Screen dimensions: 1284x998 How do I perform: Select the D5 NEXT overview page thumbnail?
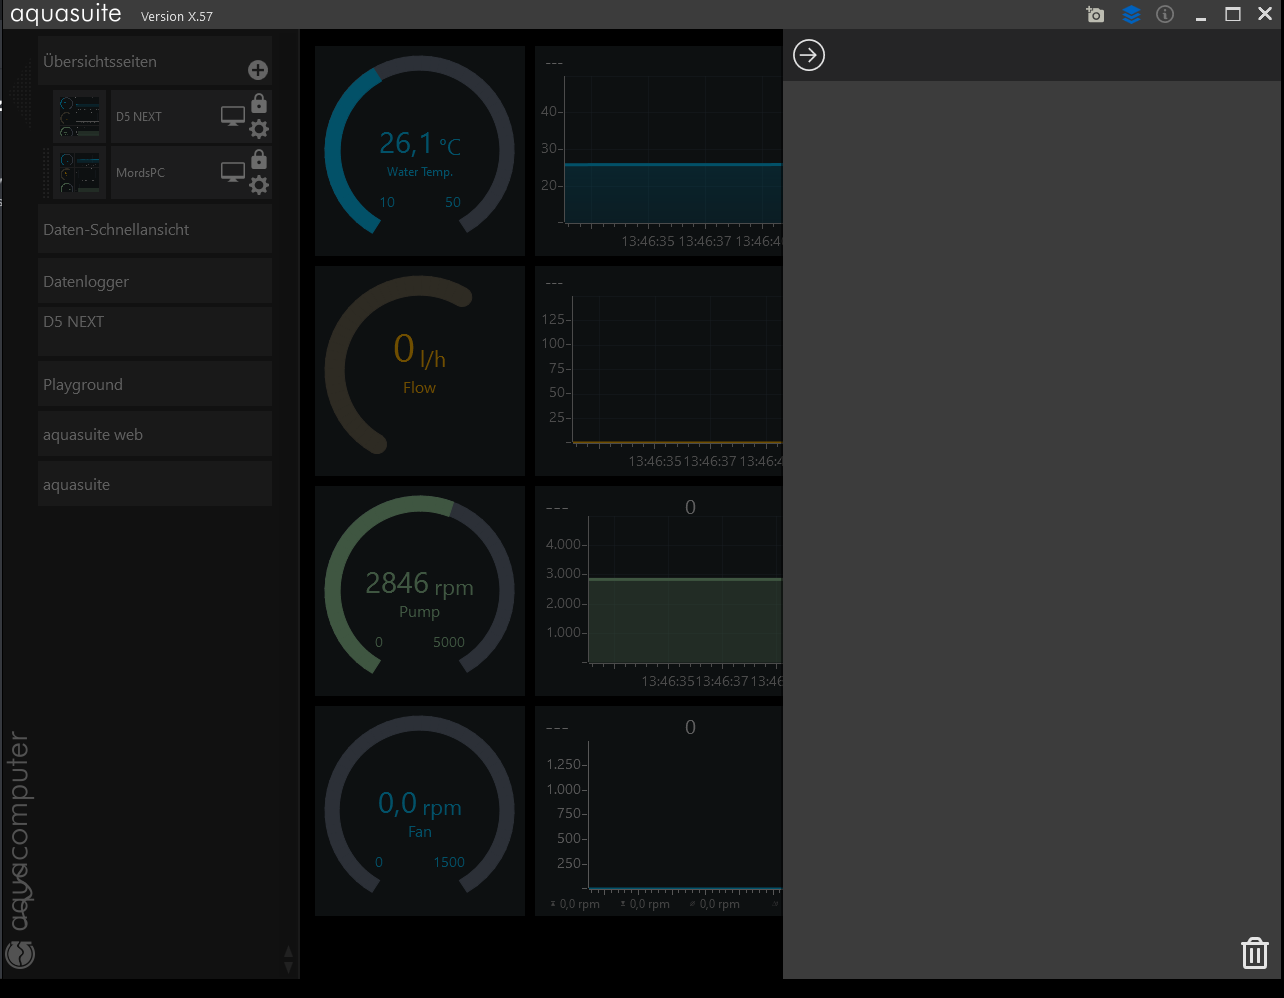(x=79, y=116)
